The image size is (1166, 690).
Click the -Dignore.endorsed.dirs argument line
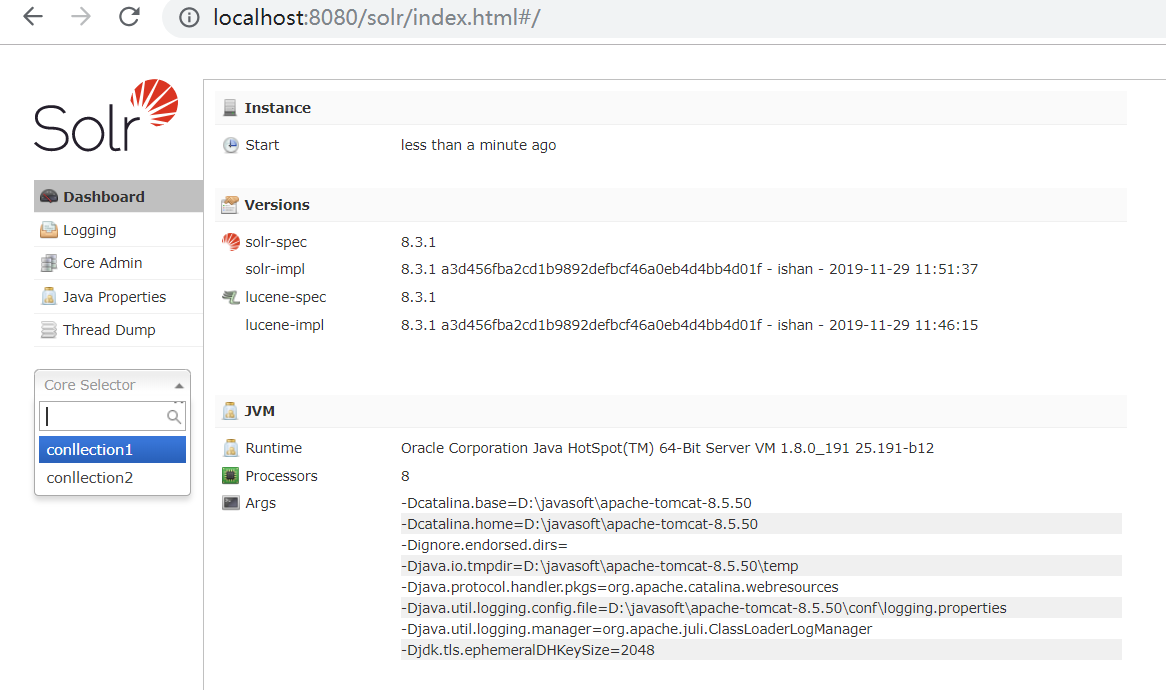tap(761, 545)
